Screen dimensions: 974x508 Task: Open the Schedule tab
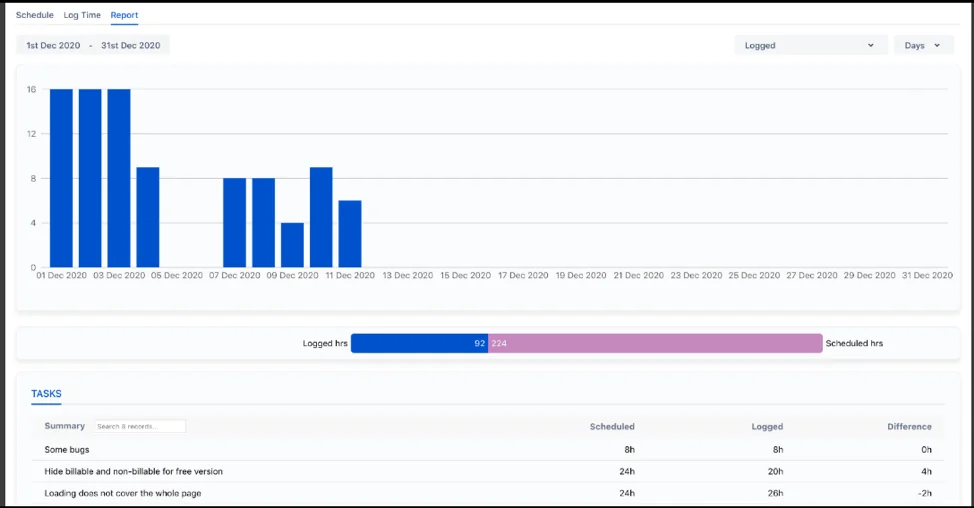tap(35, 15)
